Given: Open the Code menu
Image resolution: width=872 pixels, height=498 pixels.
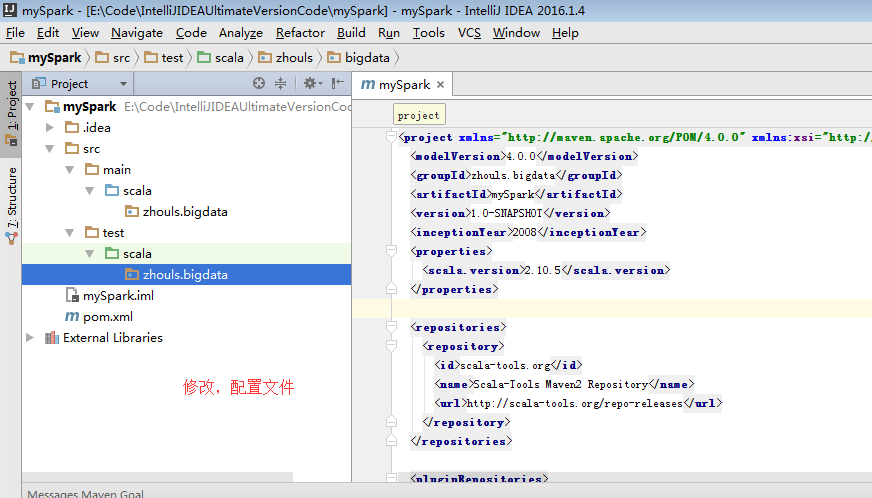Looking at the screenshot, I should coord(191,33).
